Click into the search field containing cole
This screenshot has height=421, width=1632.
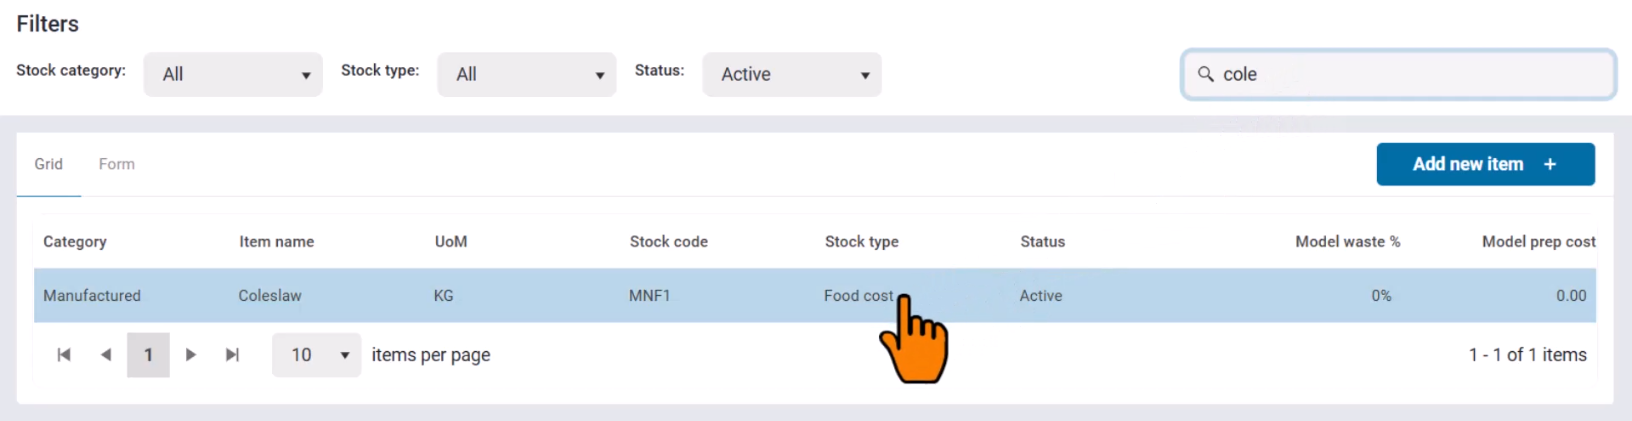[x=1410, y=74]
